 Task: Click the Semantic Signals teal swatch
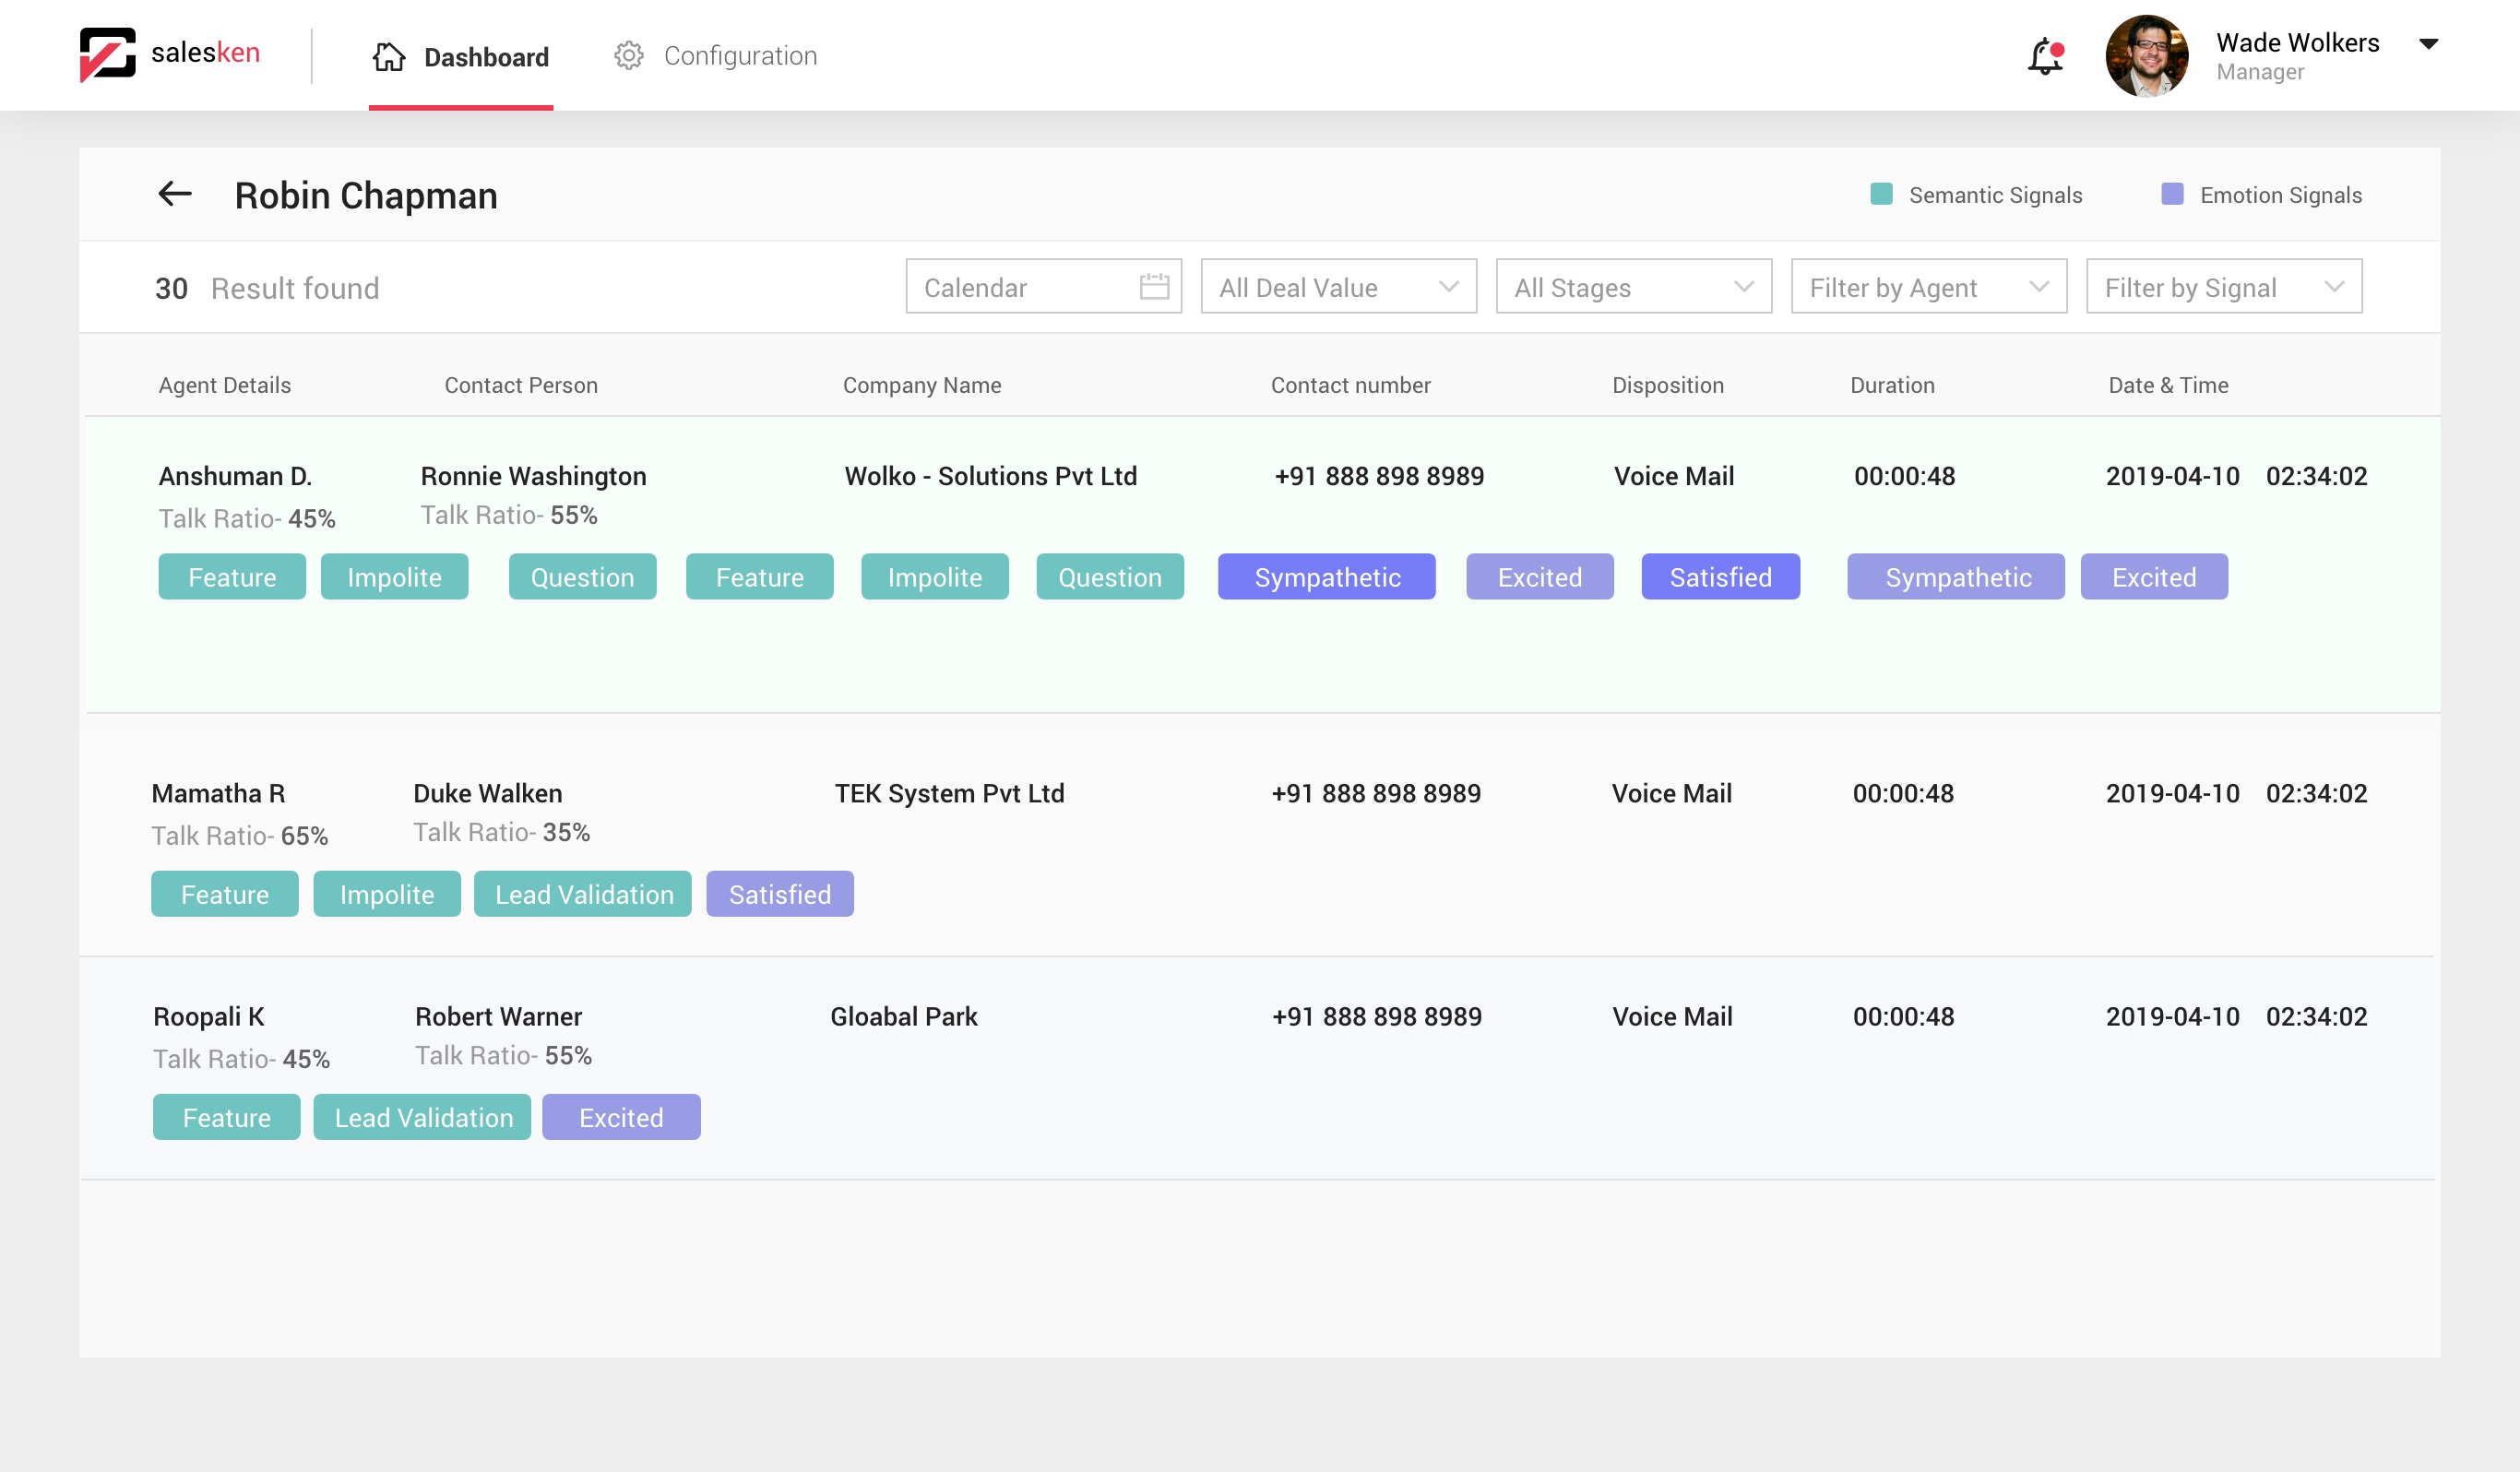click(1881, 194)
